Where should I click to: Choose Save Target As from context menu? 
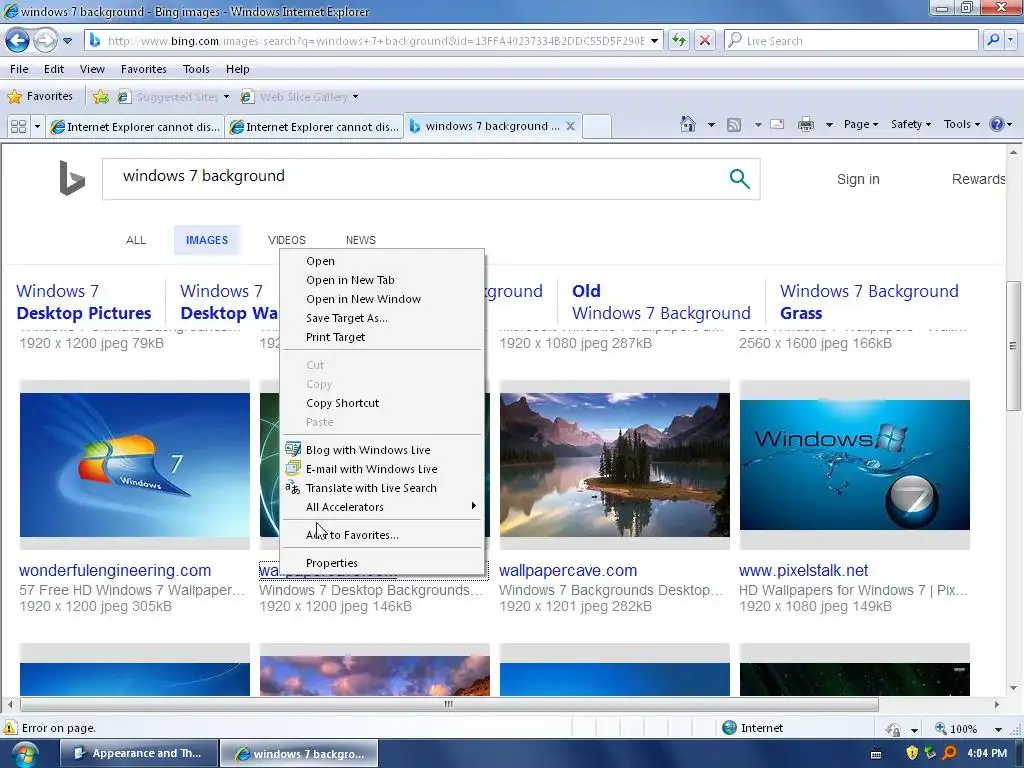383,318
